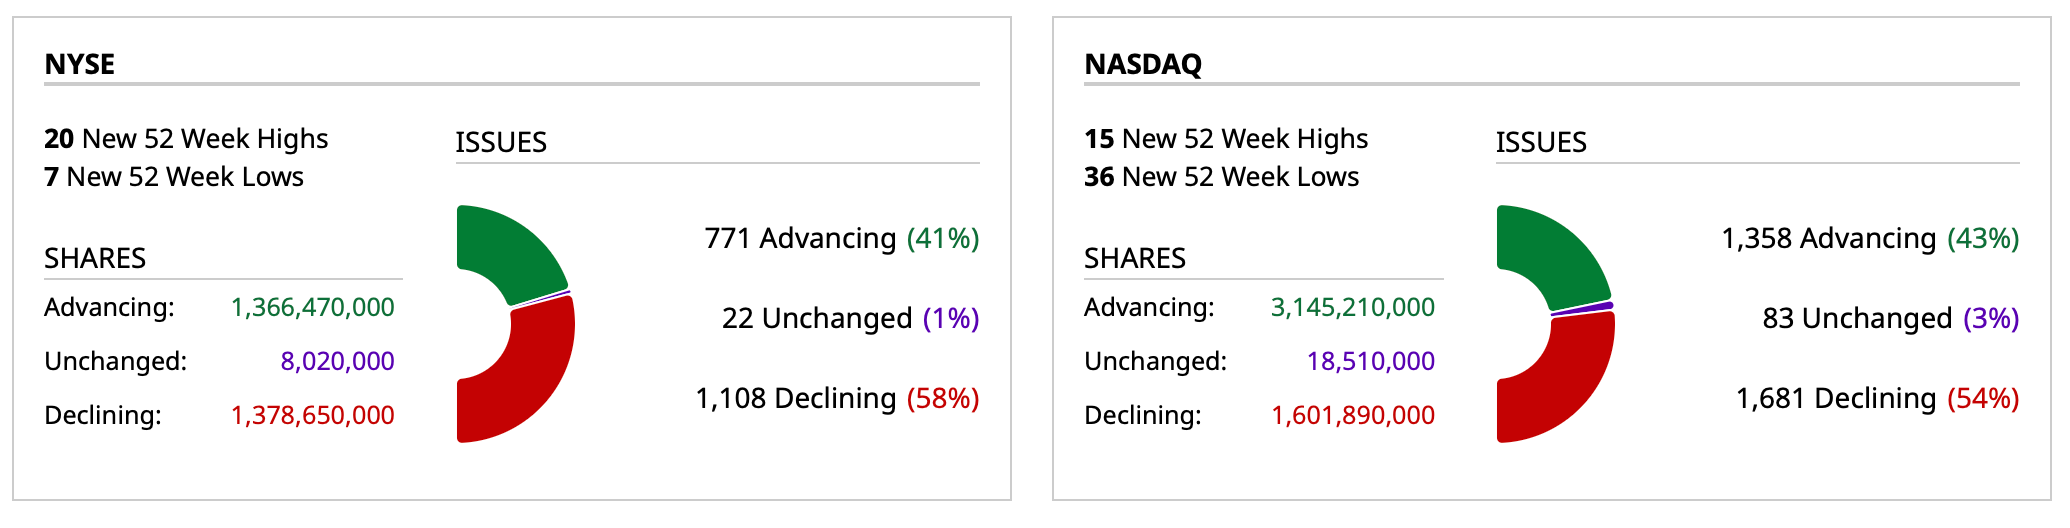Click NYSE 7 New 52 Week Lows
Viewport: 2070px width, 528px height.
(x=174, y=177)
